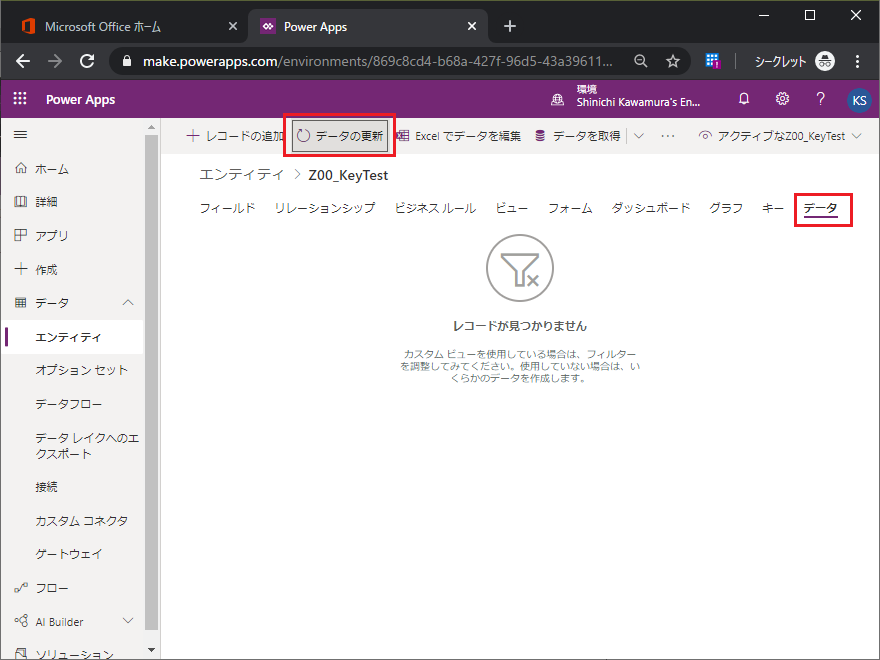Image resolution: width=880 pixels, height=660 pixels.
Task: Switch to ビュー tab
Action: (512, 208)
